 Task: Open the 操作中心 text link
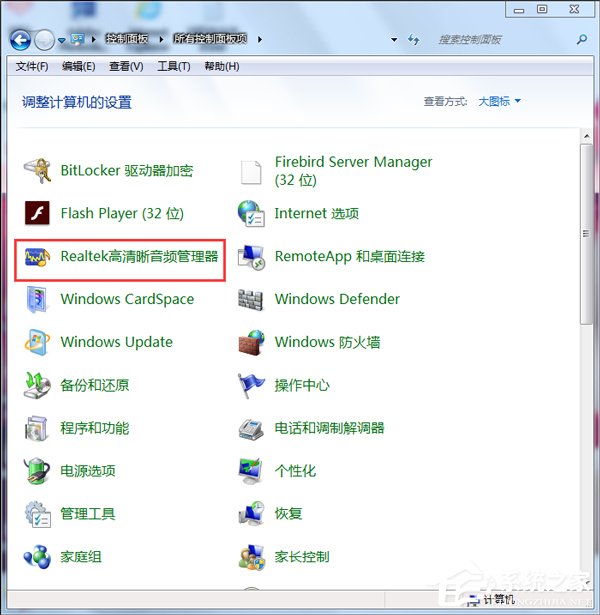(302, 385)
